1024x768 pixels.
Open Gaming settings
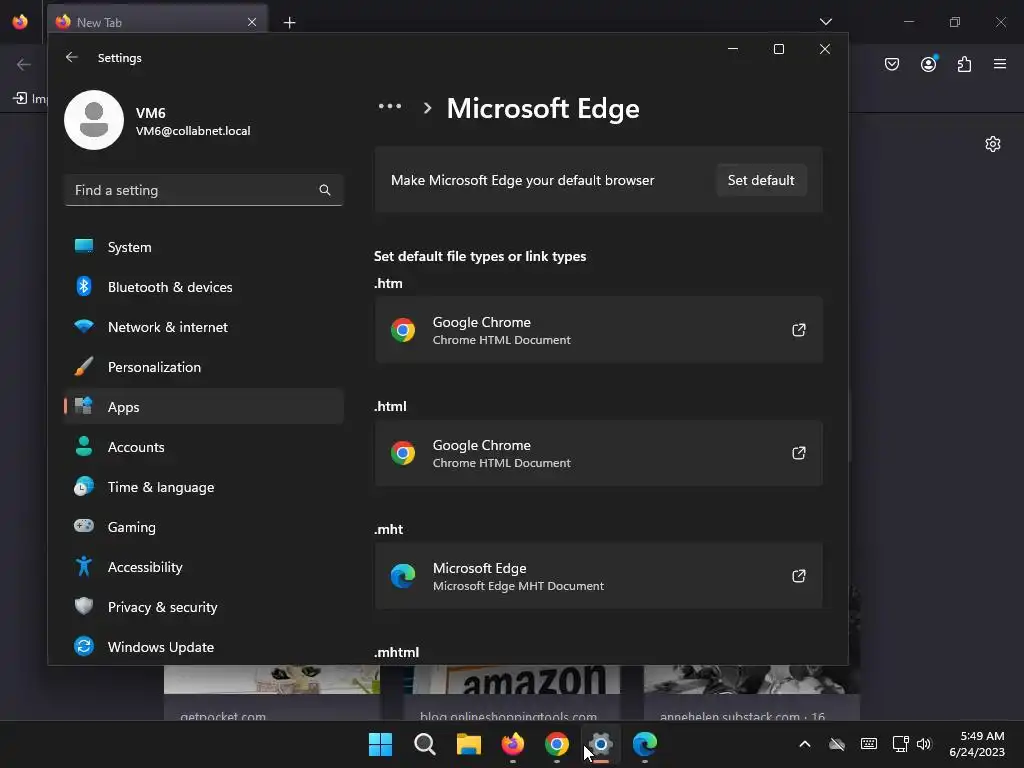[204, 526]
